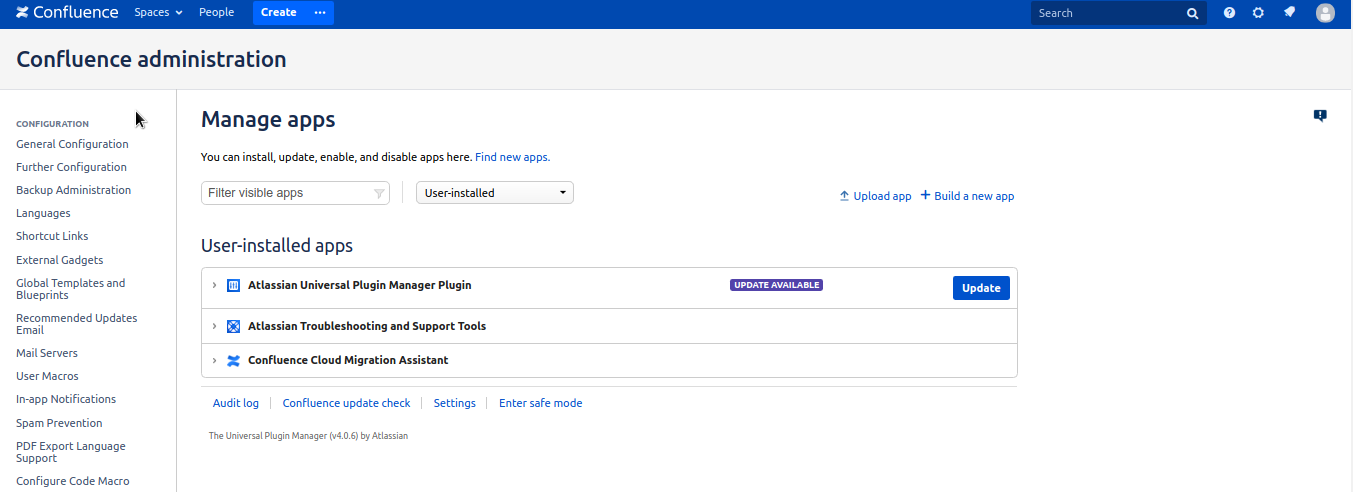Click the Upload app link
The width and height of the screenshot is (1353, 492).
[875, 196]
